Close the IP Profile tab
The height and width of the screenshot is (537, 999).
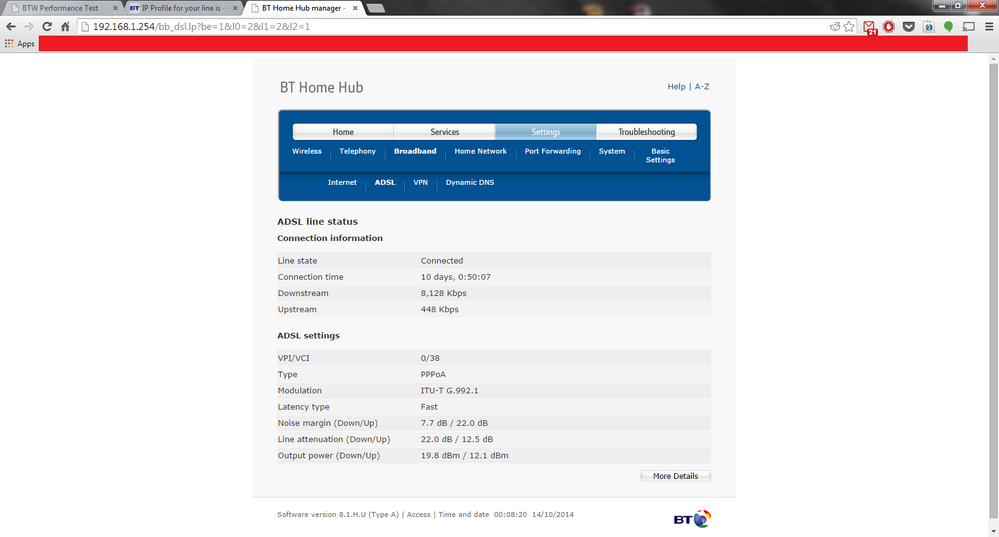[x=235, y=8]
